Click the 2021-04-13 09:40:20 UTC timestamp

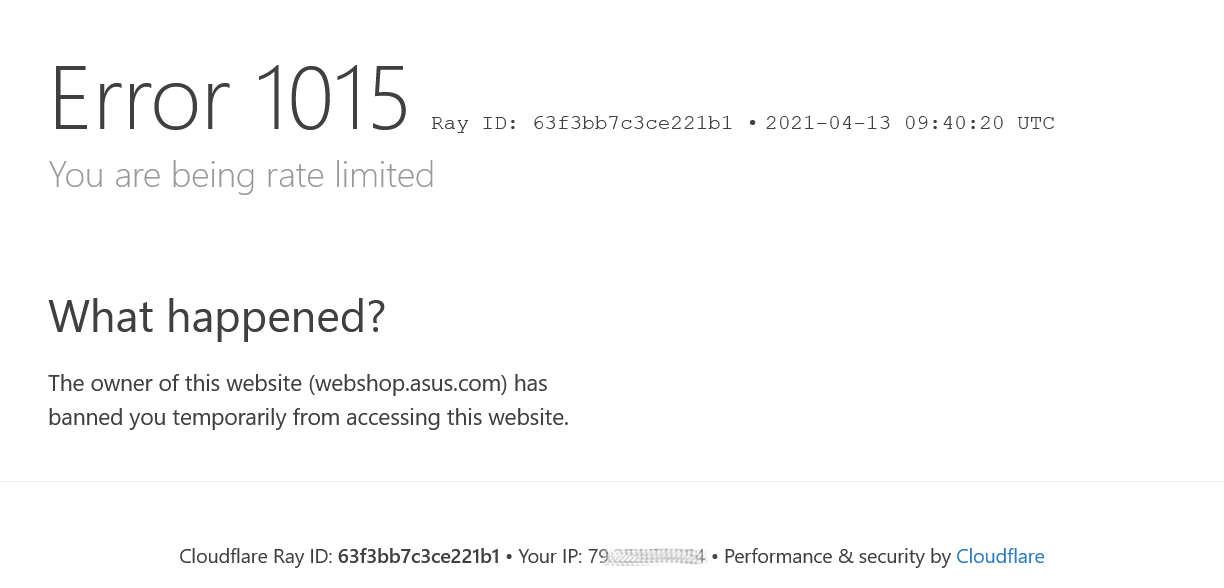[910, 123]
